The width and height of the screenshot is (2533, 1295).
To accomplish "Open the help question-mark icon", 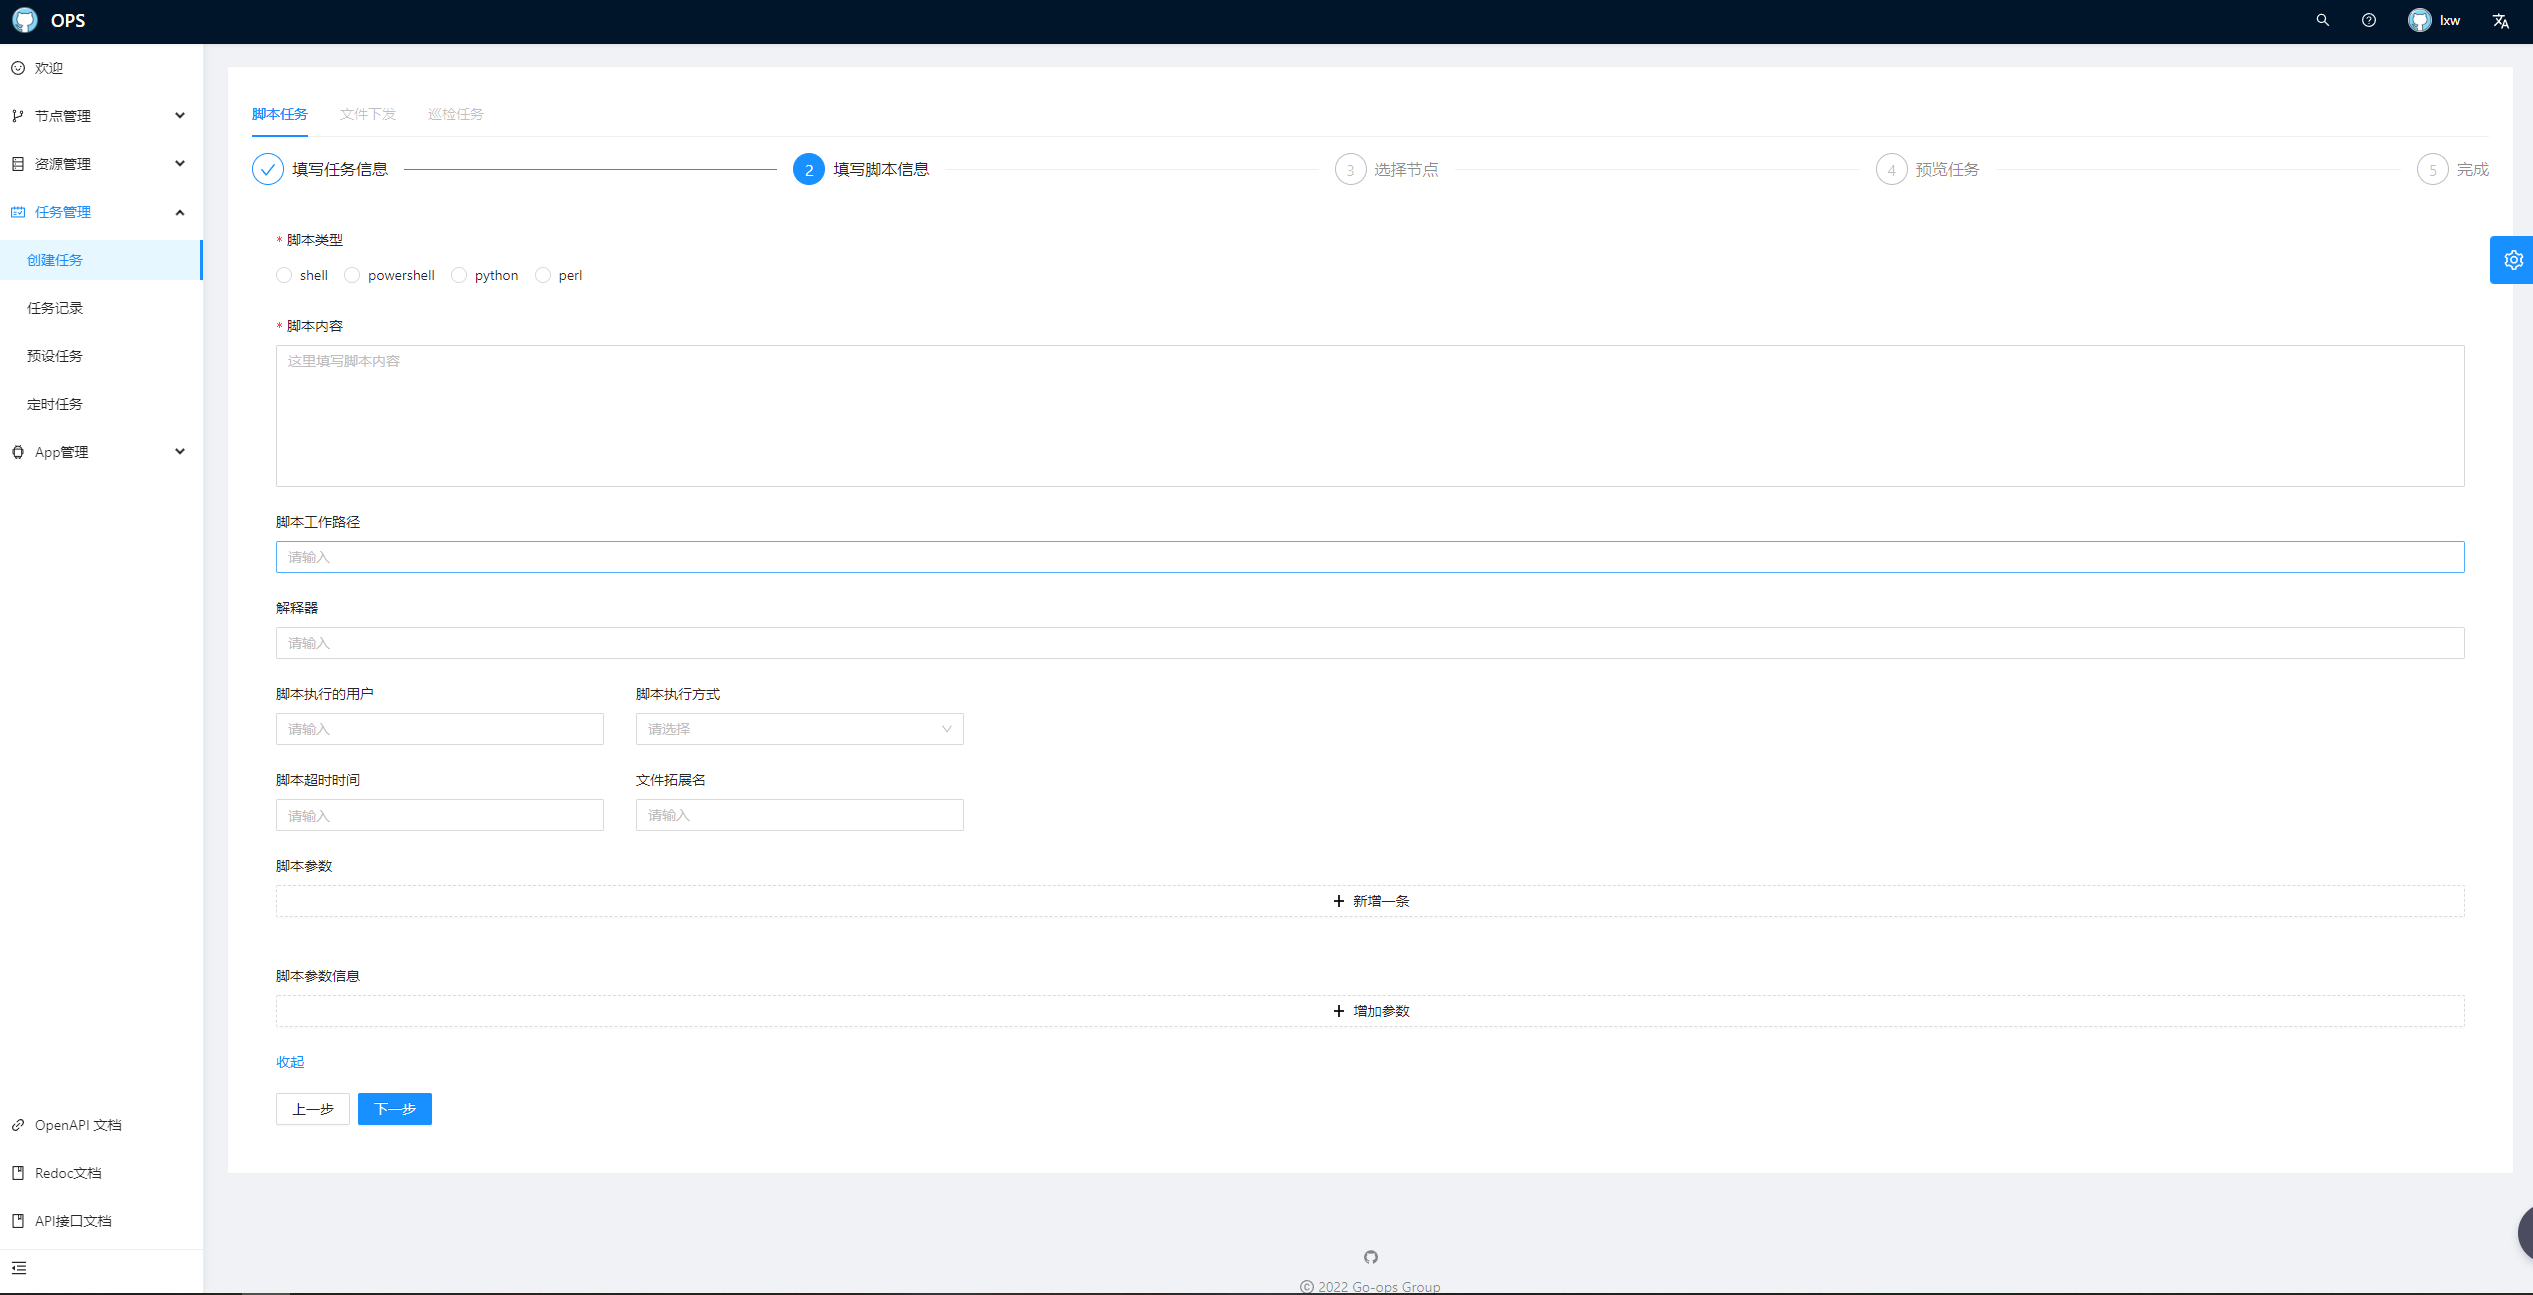I will click(2368, 20).
